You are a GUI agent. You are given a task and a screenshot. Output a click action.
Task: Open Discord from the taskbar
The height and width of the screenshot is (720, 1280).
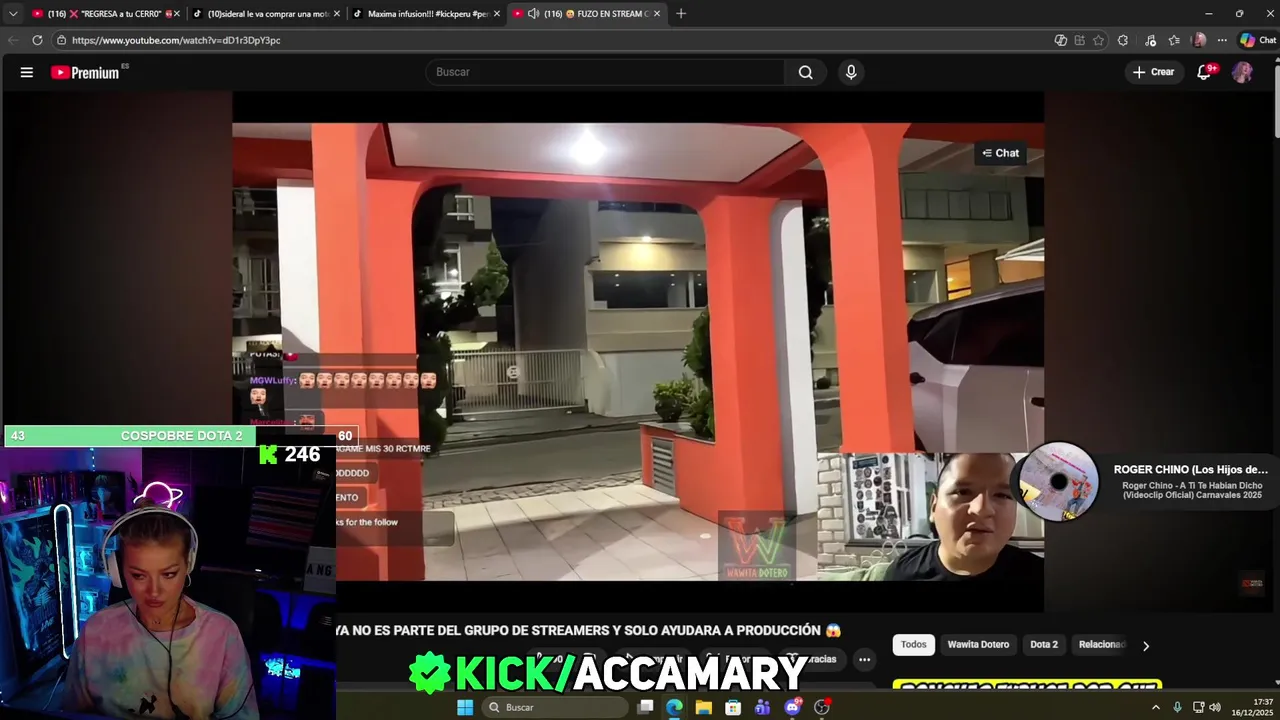pyautogui.click(x=793, y=707)
